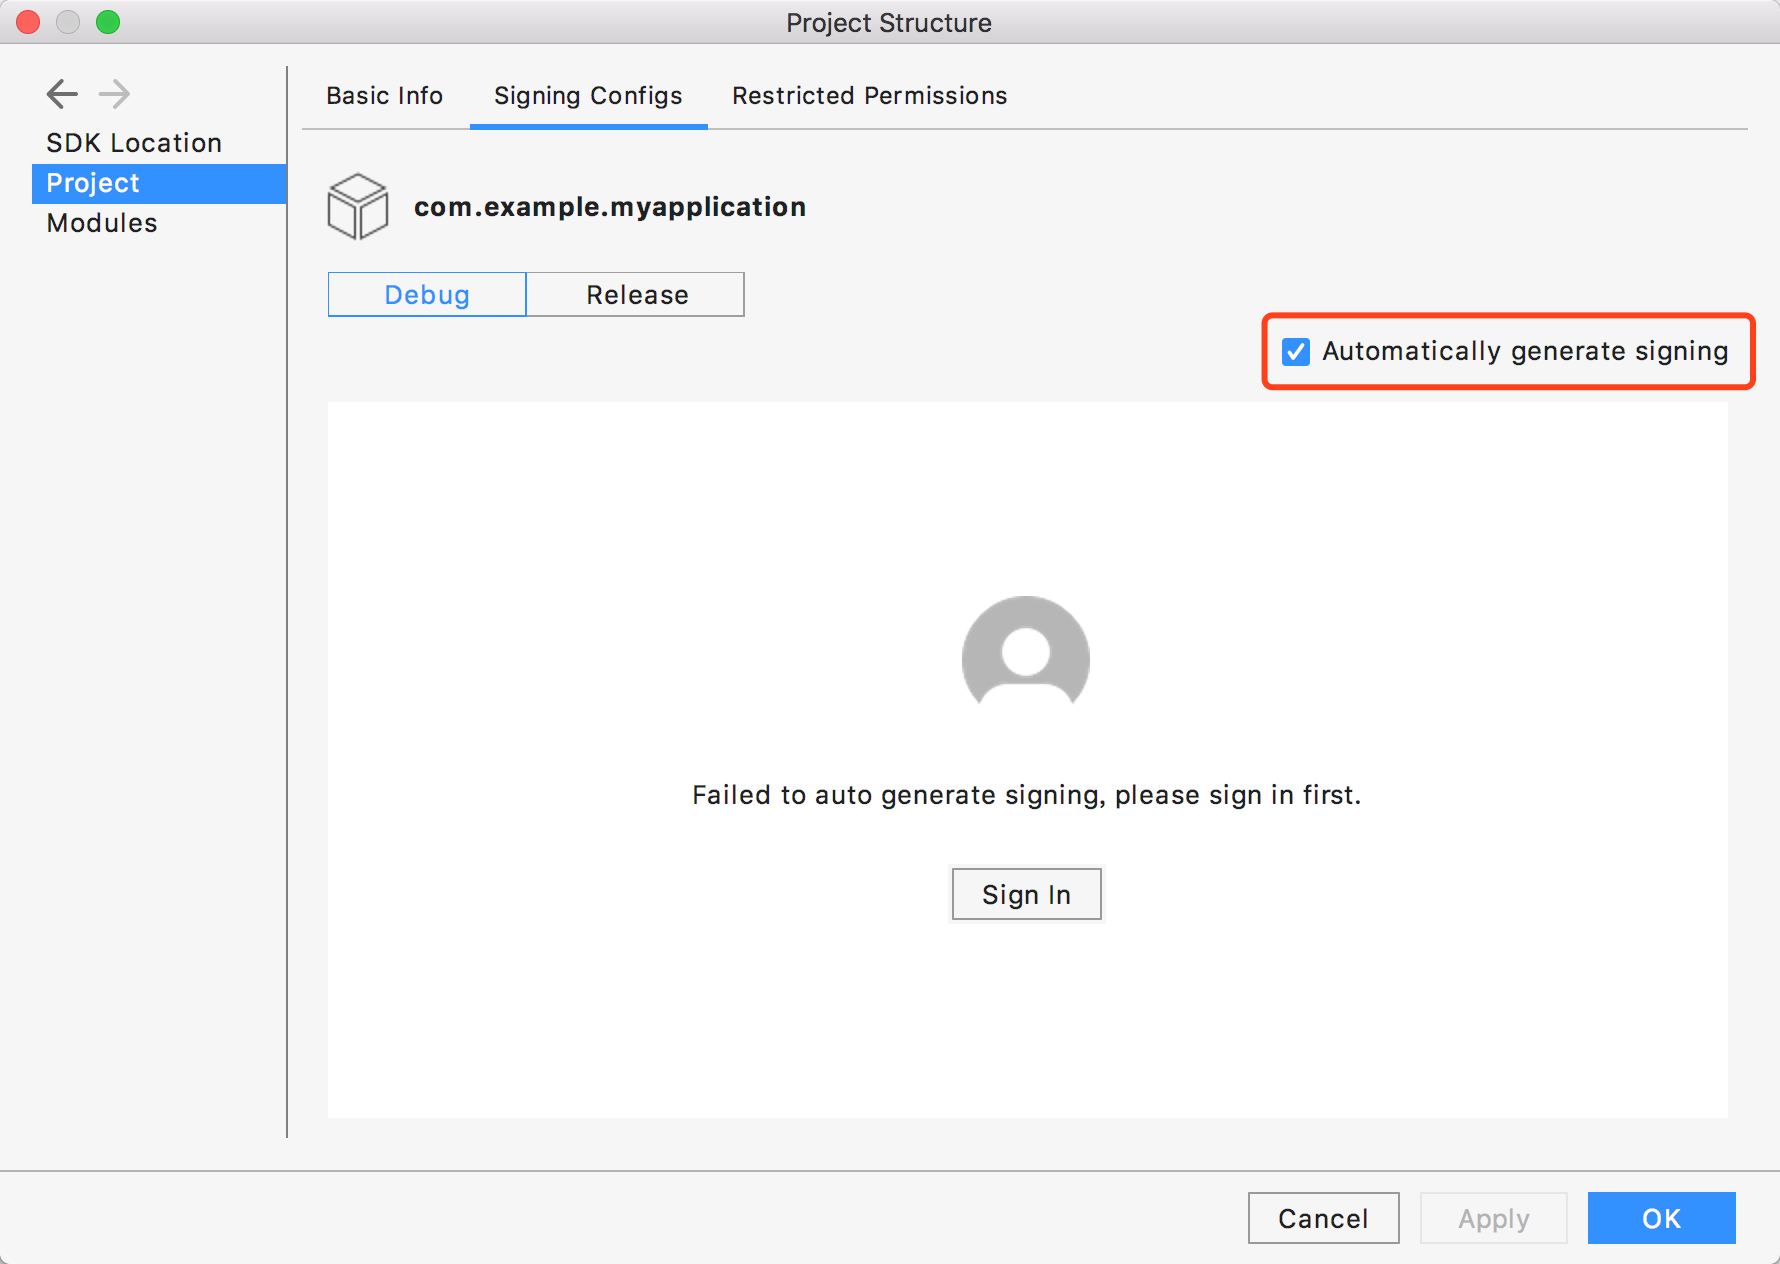
Task: Click Cancel to discard changes
Action: pyautogui.click(x=1323, y=1218)
